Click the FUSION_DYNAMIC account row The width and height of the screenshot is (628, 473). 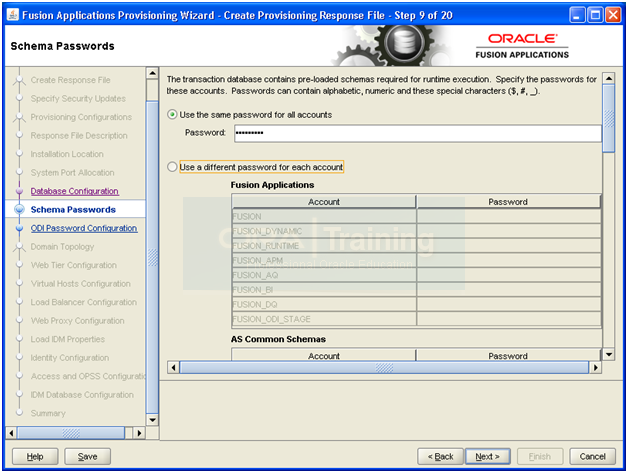pos(416,231)
